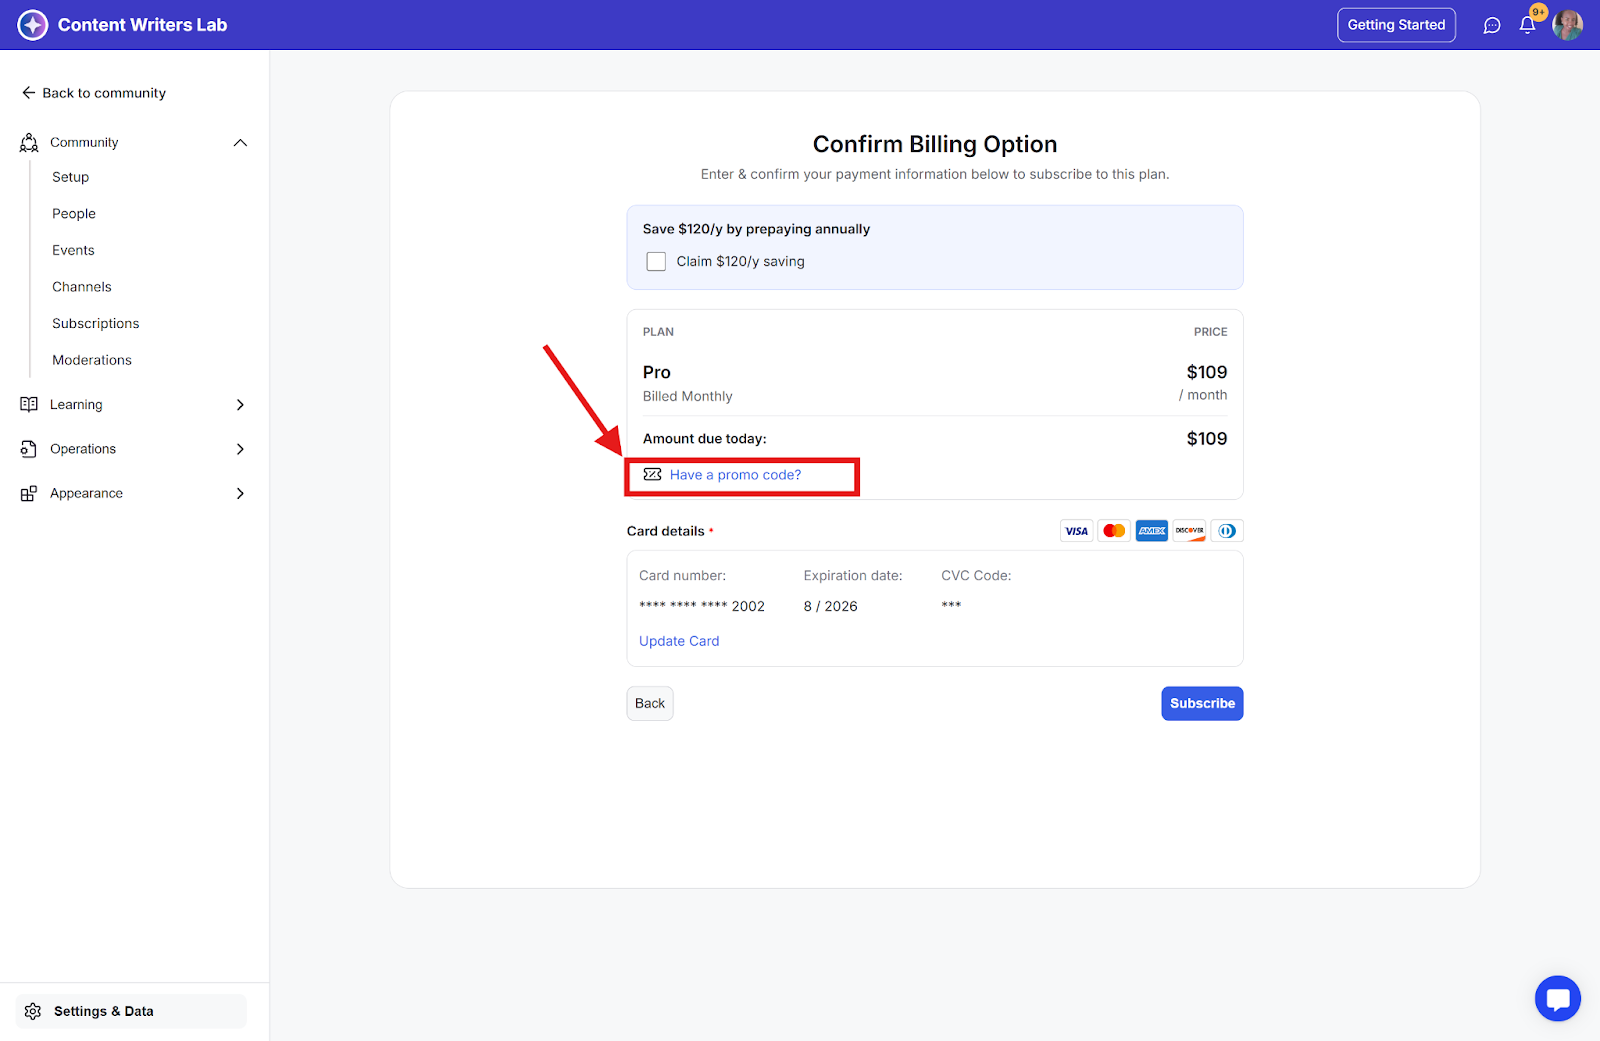Expand the Appearance section
The image size is (1600, 1041).
pyautogui.click(x=240, y=493)
